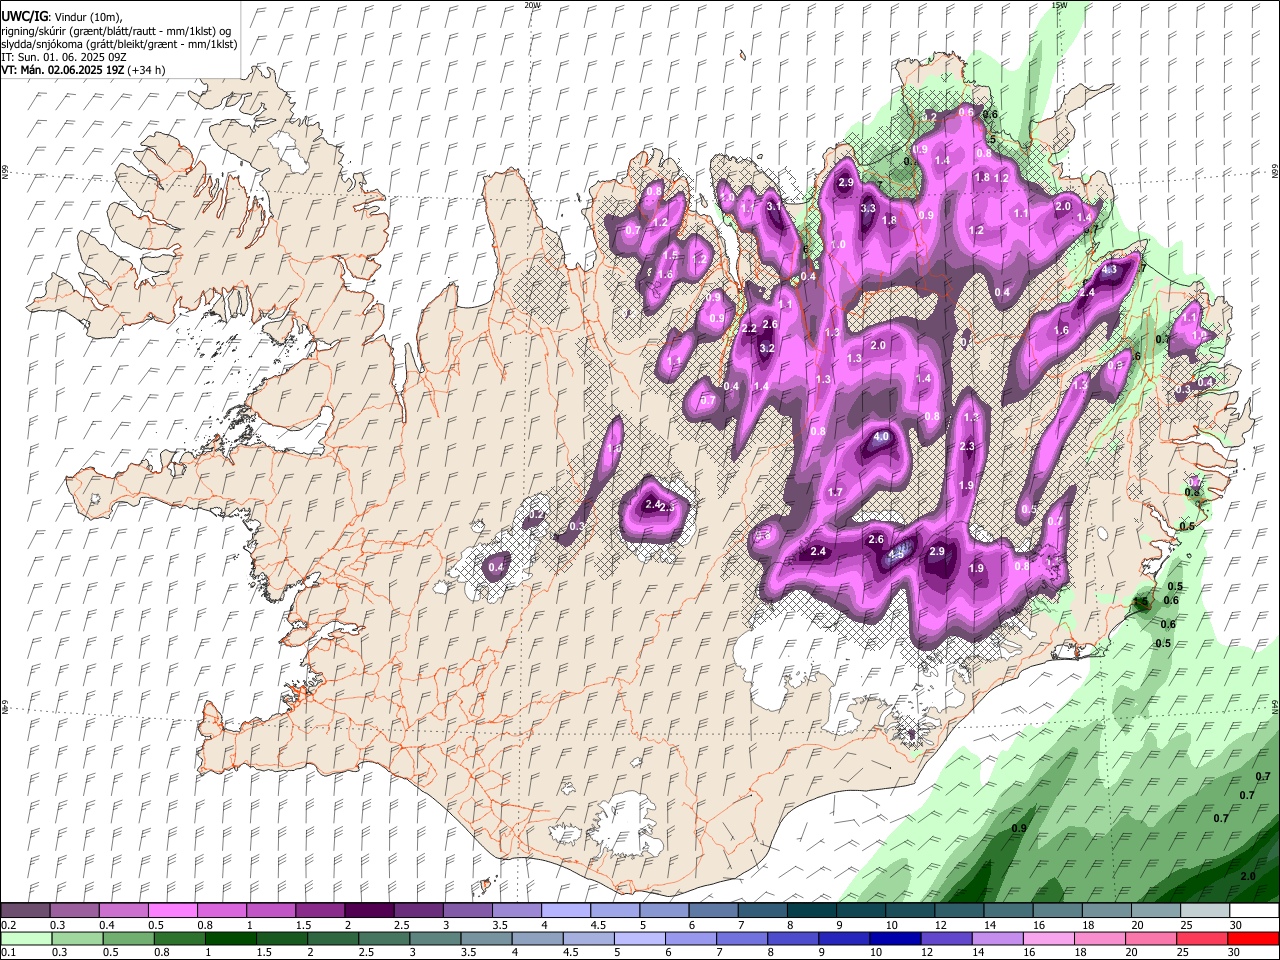Pick the darkest green rain swatch labelled 1
1280x960 pixels.
(x=230, y=939)
